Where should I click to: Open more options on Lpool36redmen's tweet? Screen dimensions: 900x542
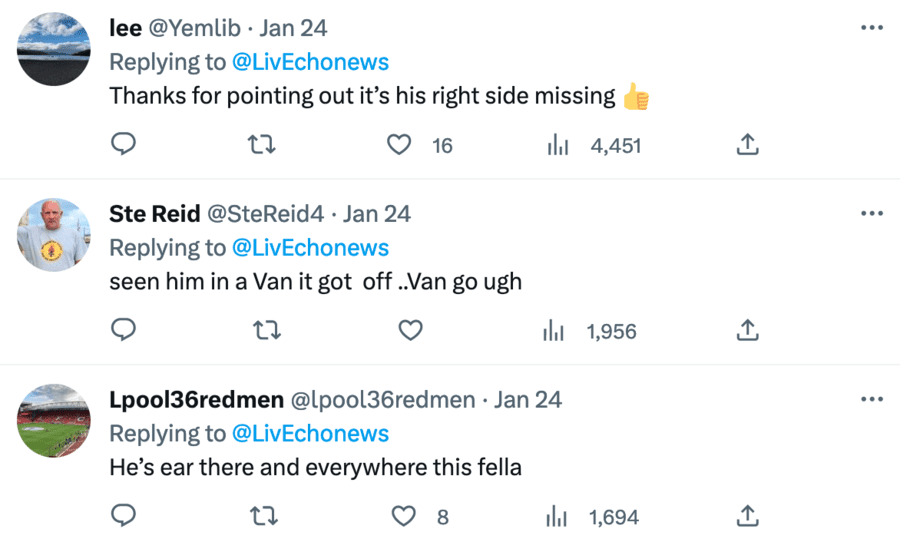(872, 400)
